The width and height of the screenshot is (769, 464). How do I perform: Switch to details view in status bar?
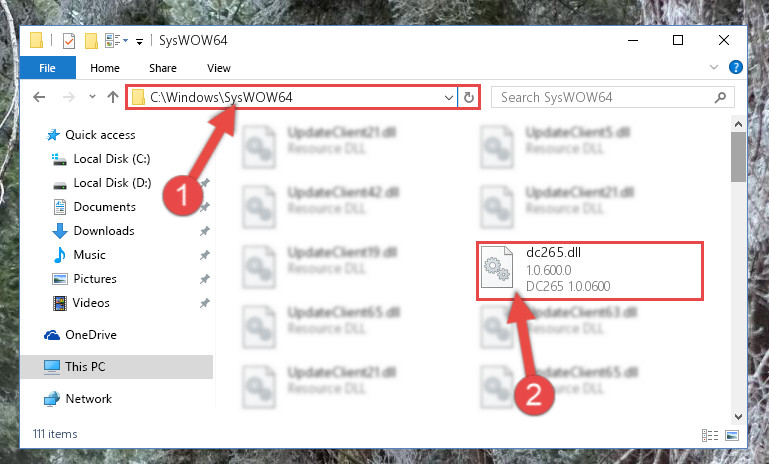[710, 435]
